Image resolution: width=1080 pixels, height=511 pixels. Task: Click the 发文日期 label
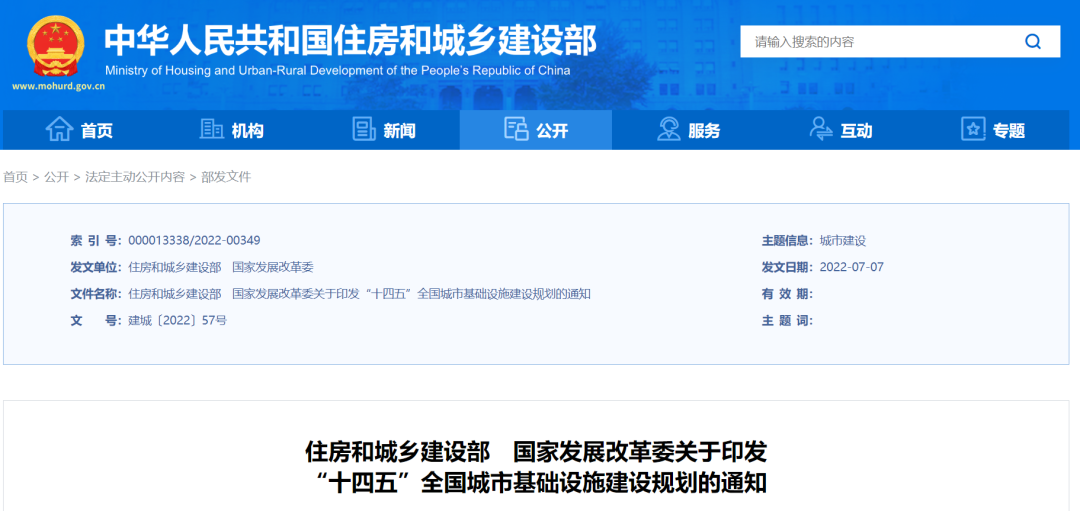pyautogui.click(x=787, y=267)
